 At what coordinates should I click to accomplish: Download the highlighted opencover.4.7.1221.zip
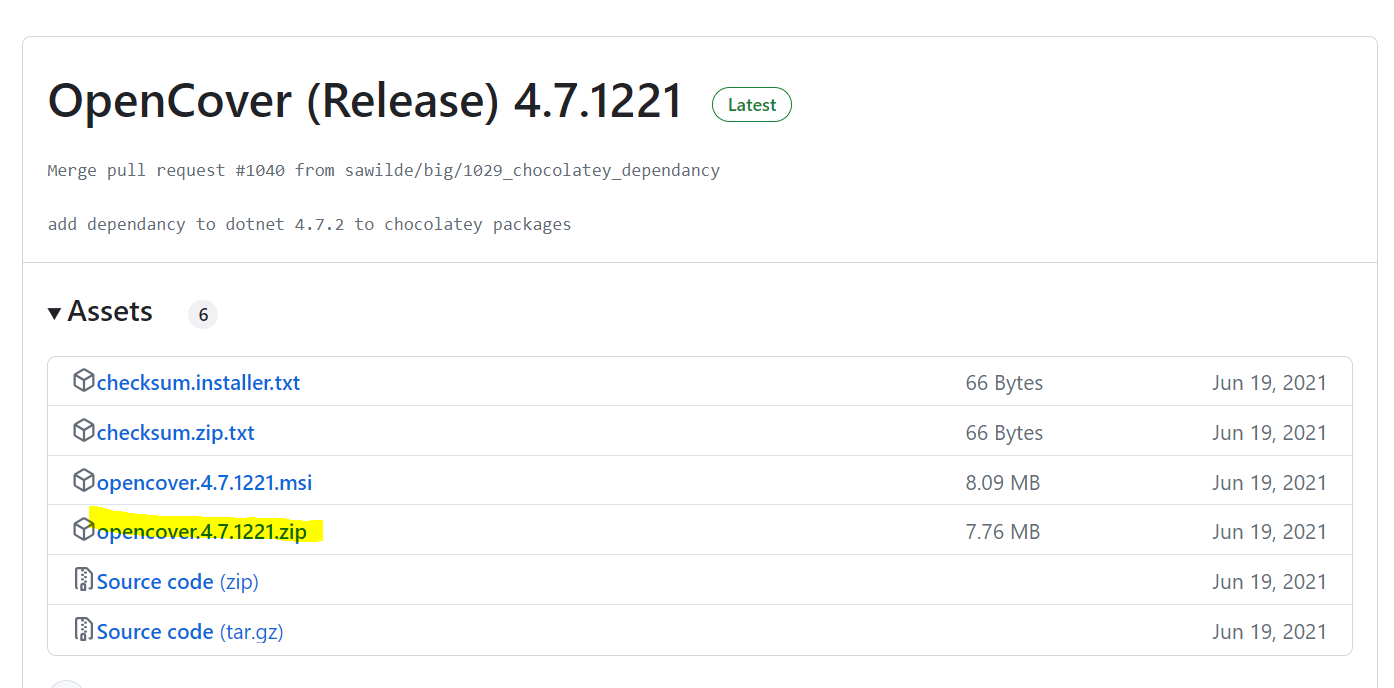pos(201,532)
